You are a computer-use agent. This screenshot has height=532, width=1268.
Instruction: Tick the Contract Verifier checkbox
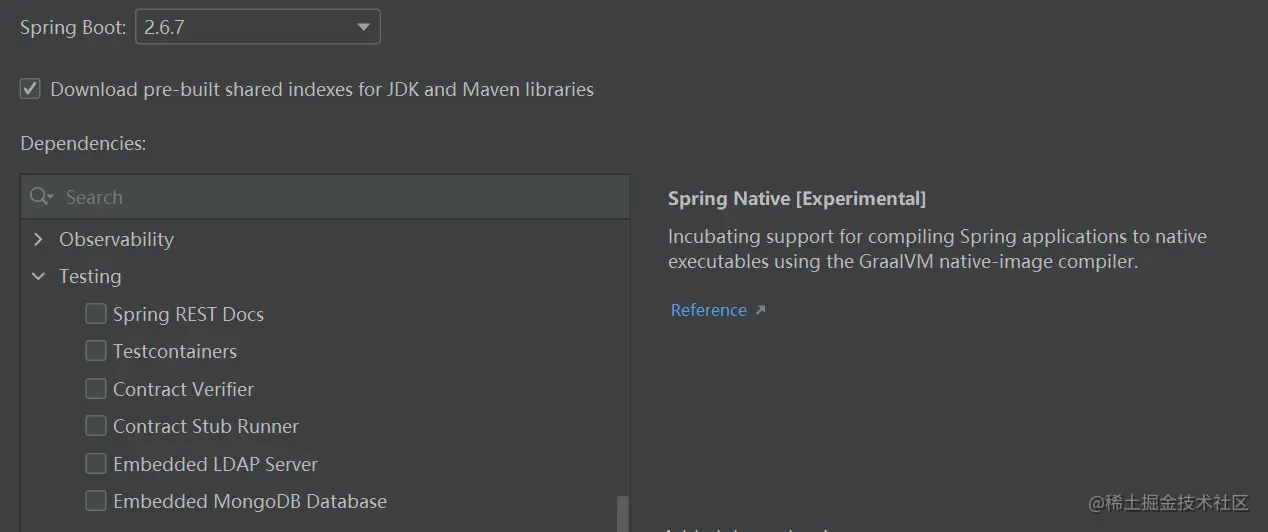[x=96, y=389]
